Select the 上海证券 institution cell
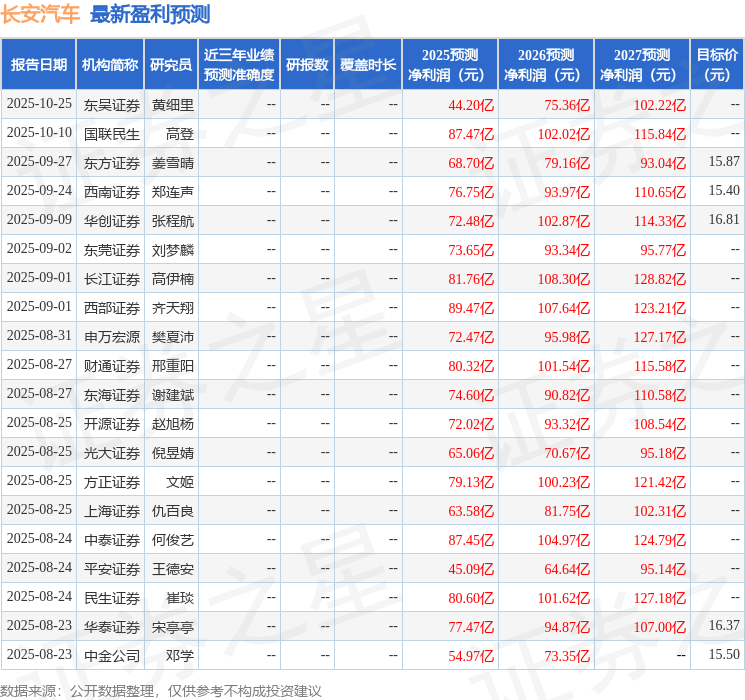Image resolution: width=745 pixels, height=700 pixels. 112,511
